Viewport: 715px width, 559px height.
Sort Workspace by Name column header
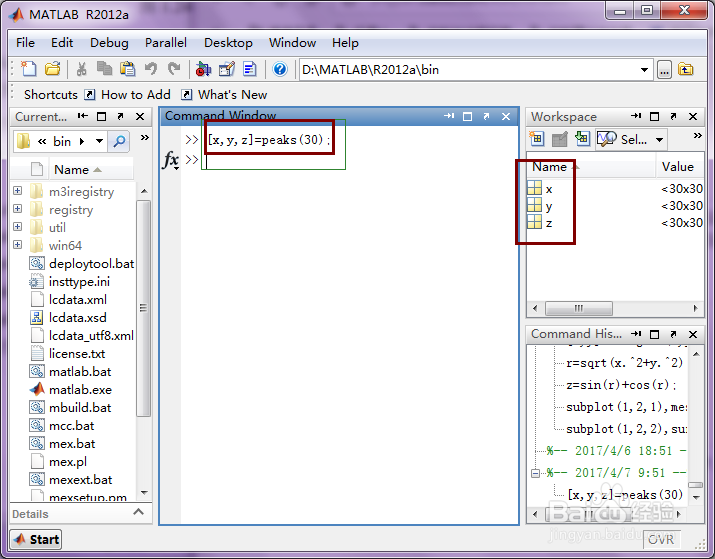pyautogui.click(x=591, y=167)
